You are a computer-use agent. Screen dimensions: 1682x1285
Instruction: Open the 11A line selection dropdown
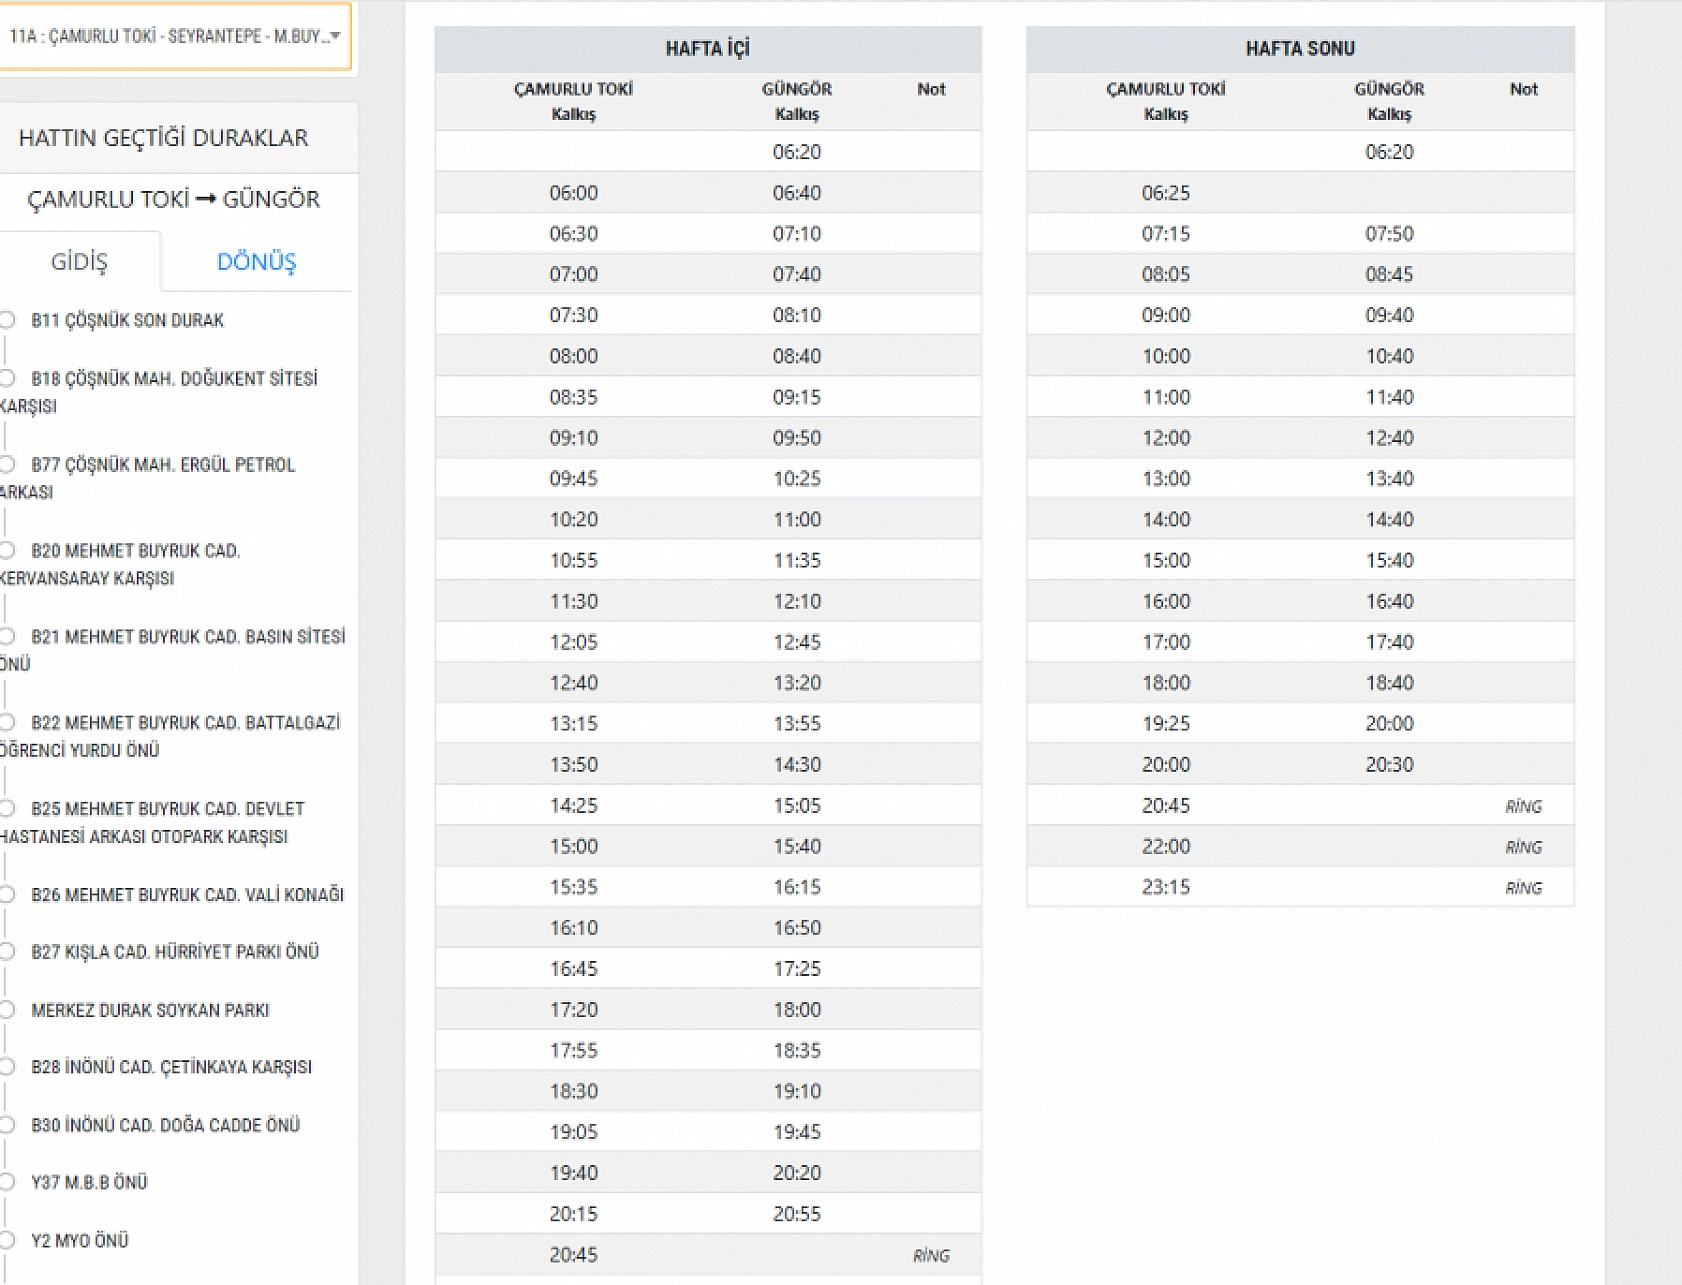(x=175, y=37)
